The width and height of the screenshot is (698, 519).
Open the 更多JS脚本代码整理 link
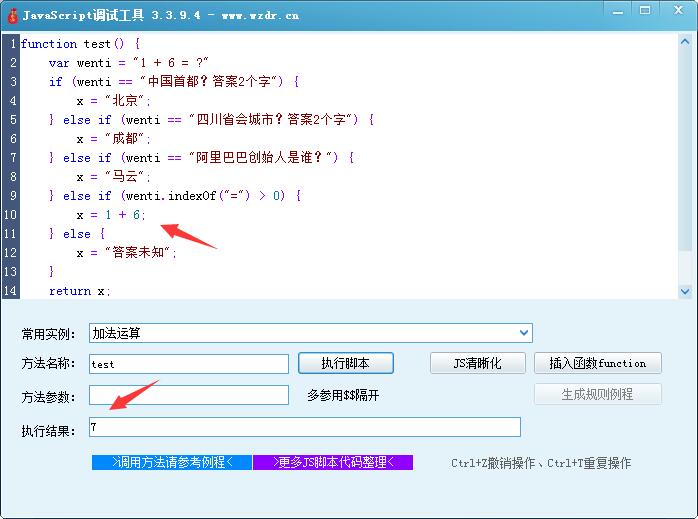point(332,462)
